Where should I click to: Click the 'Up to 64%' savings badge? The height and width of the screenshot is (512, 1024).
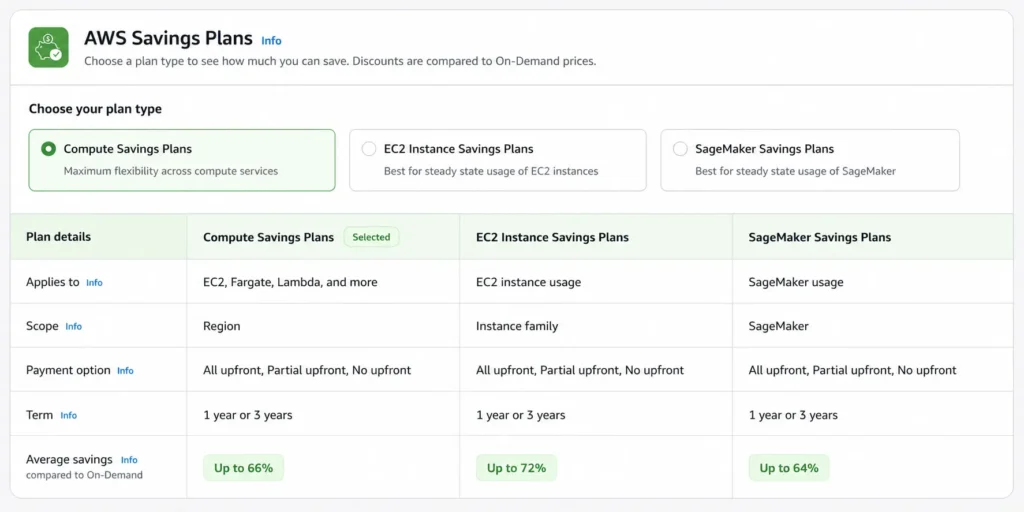[789, 468]
